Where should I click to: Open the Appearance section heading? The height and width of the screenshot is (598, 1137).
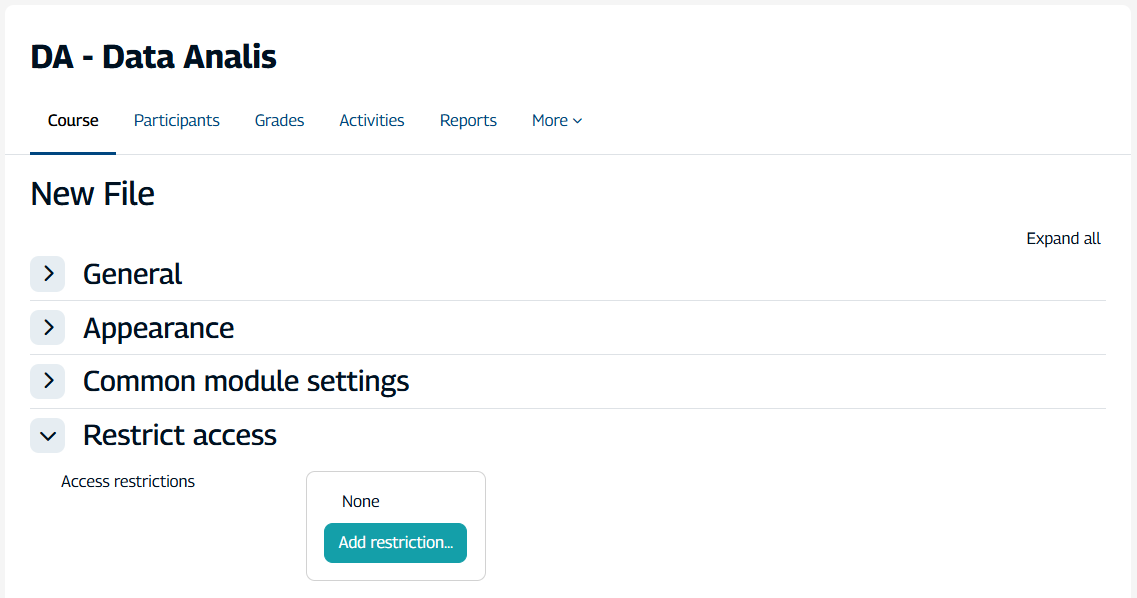pos(158,328)
